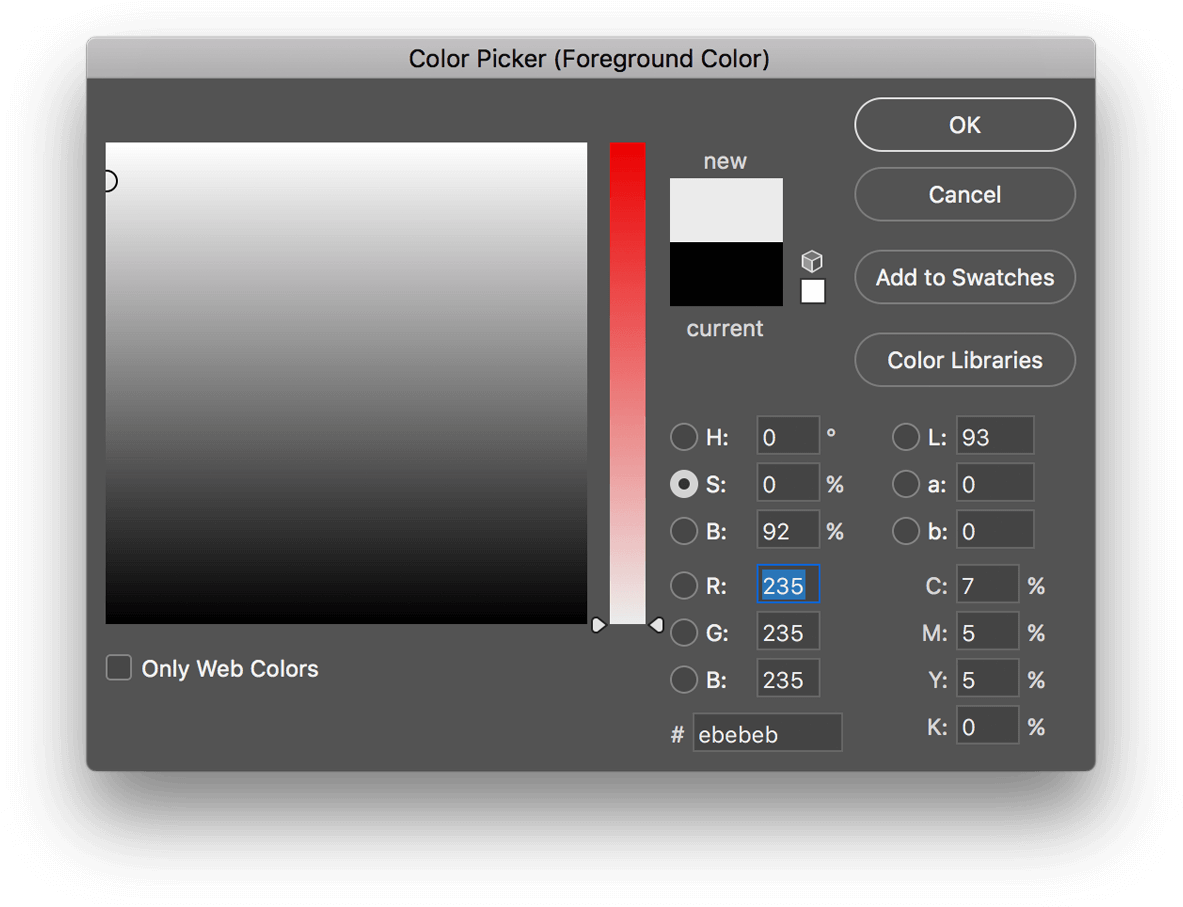Viewport: 1183px width, 907px height.
Task: Click the Lab a value field
Action: 995,483
